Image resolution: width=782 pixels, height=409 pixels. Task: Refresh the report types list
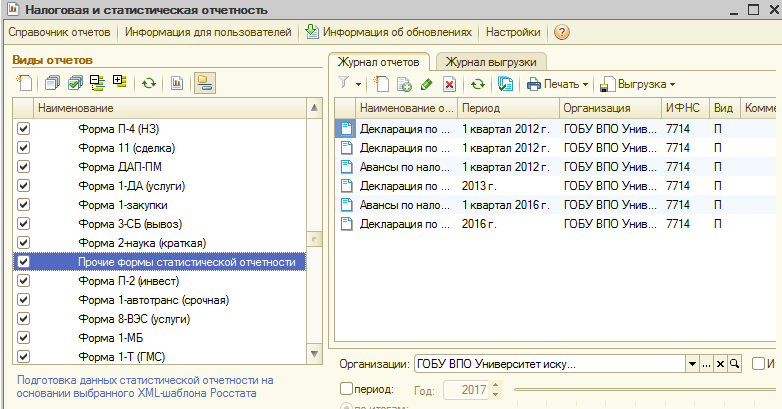(149, 83)
